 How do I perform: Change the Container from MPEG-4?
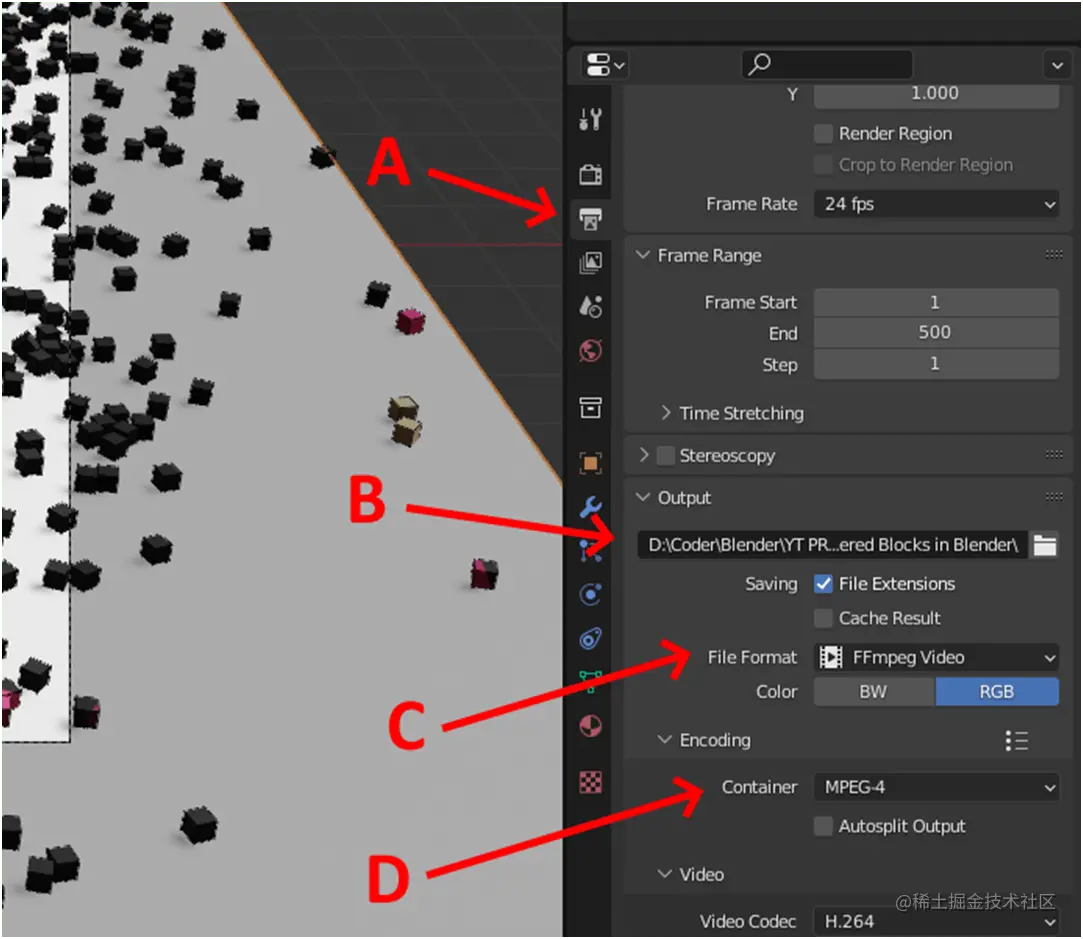click(936, 787)
